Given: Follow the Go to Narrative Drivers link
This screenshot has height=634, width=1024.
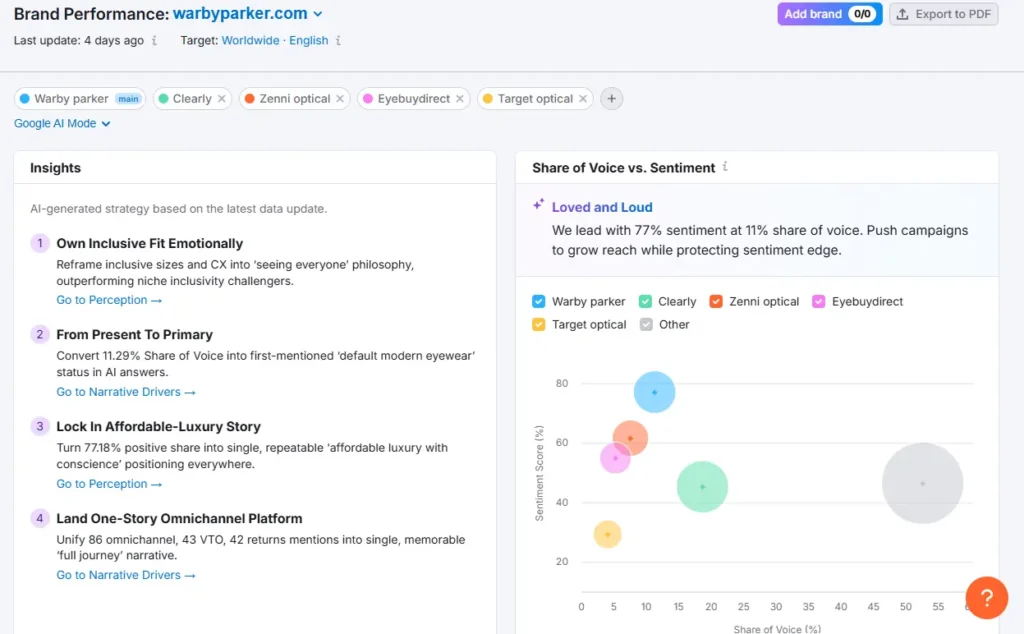Looking at the screenshot, I should (126, 392).
